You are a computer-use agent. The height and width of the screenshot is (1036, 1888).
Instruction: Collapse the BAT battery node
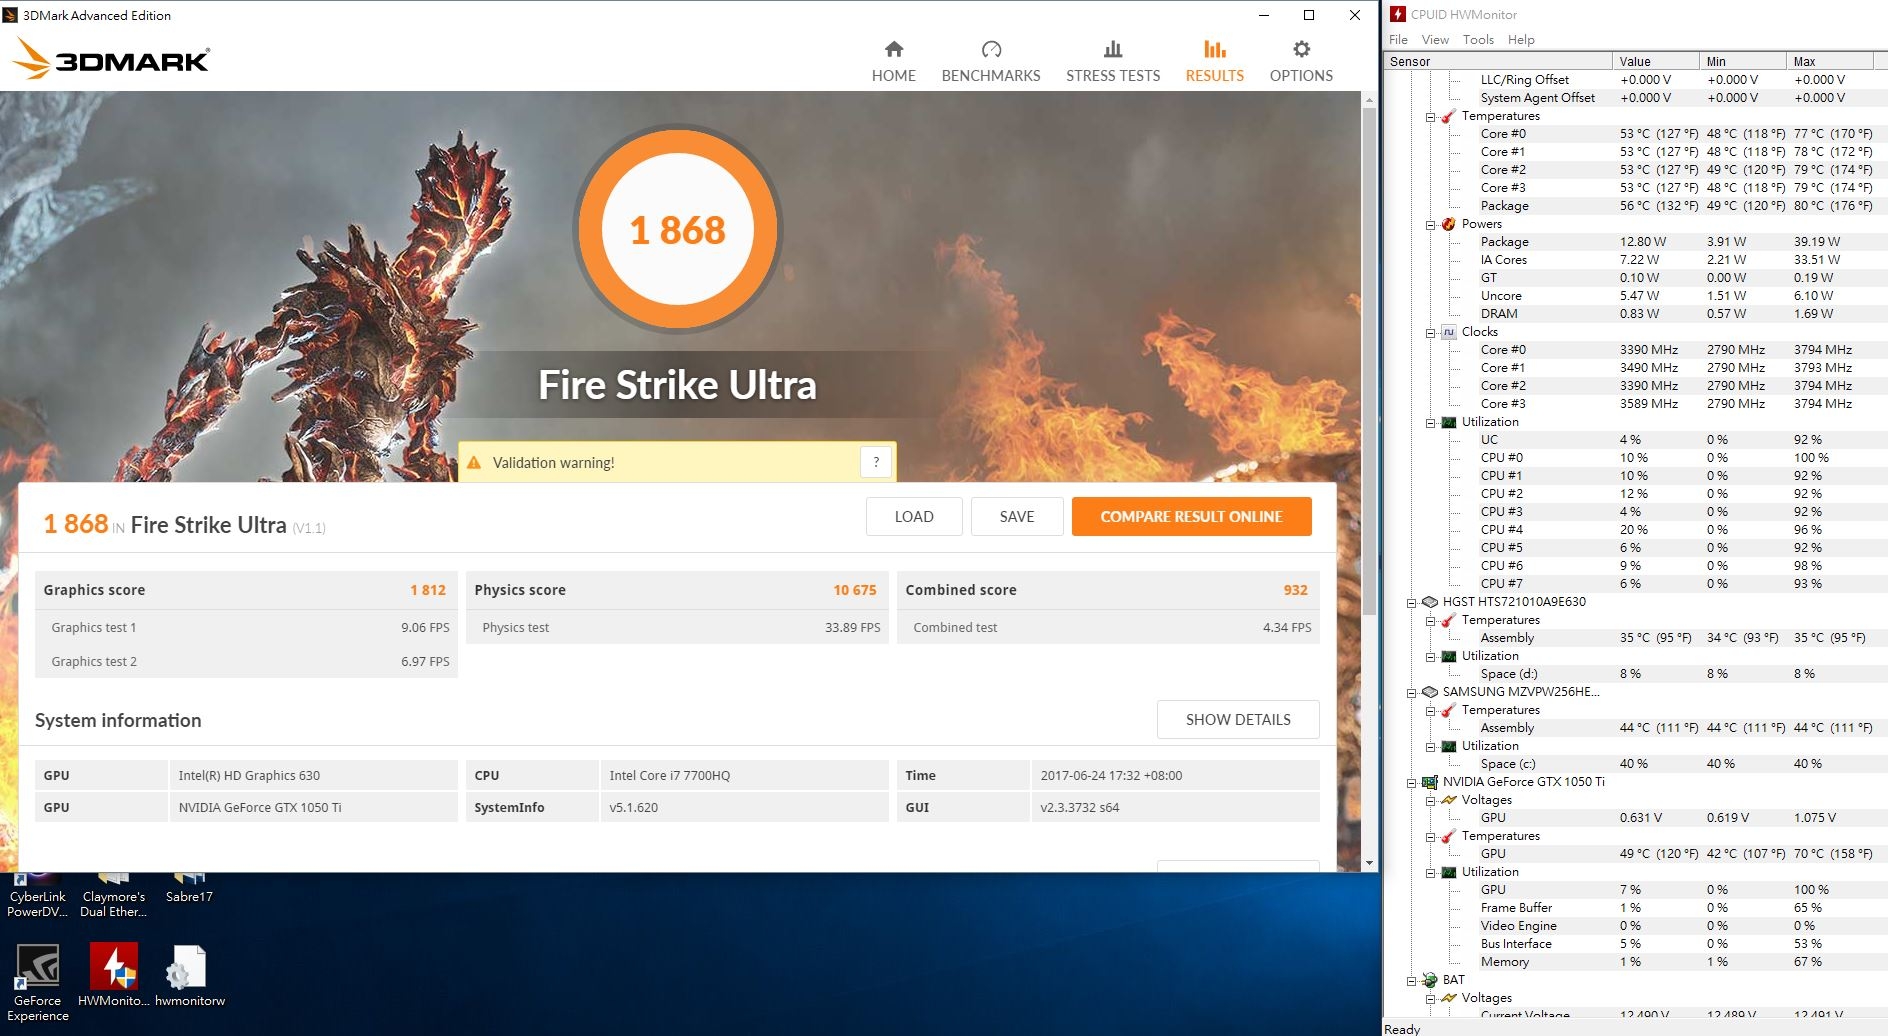[1411, 981]
